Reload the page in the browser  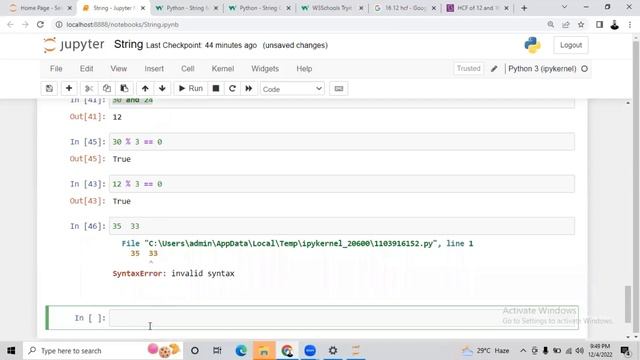click(40, 24)
